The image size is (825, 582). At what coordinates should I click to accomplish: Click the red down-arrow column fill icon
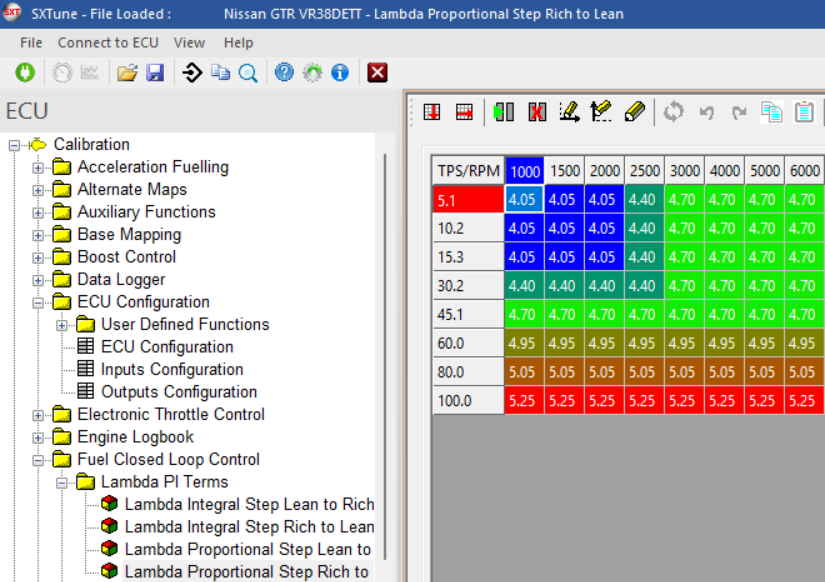point(432,112)
